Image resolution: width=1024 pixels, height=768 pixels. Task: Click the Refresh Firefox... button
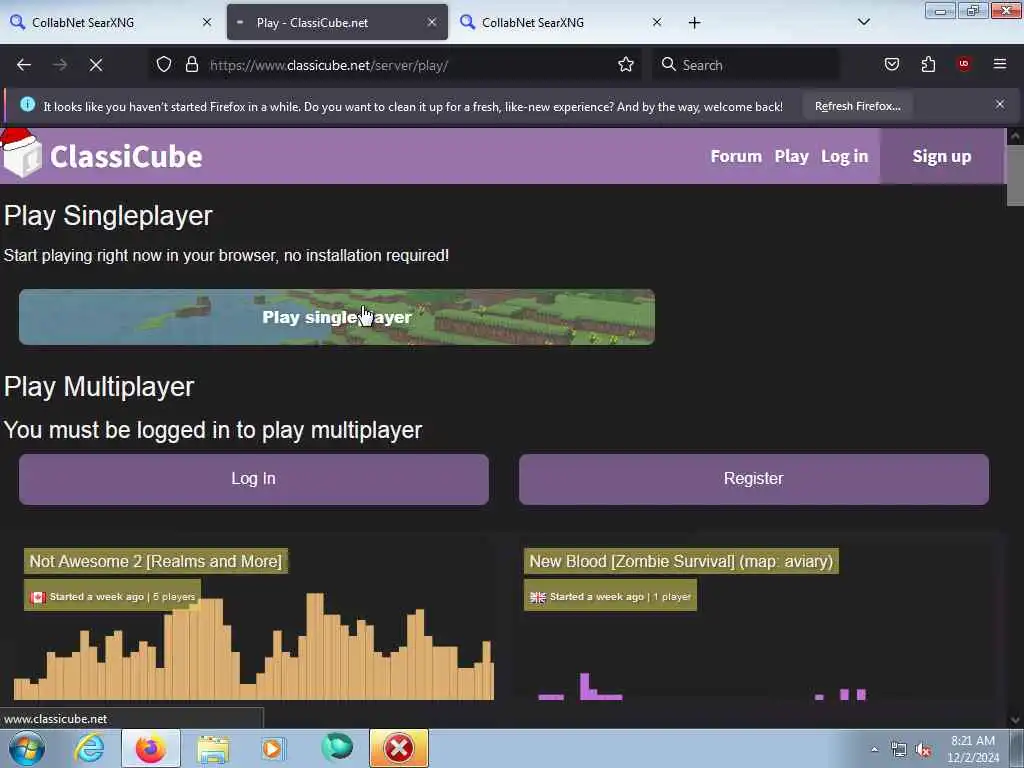tap(857, 106)
